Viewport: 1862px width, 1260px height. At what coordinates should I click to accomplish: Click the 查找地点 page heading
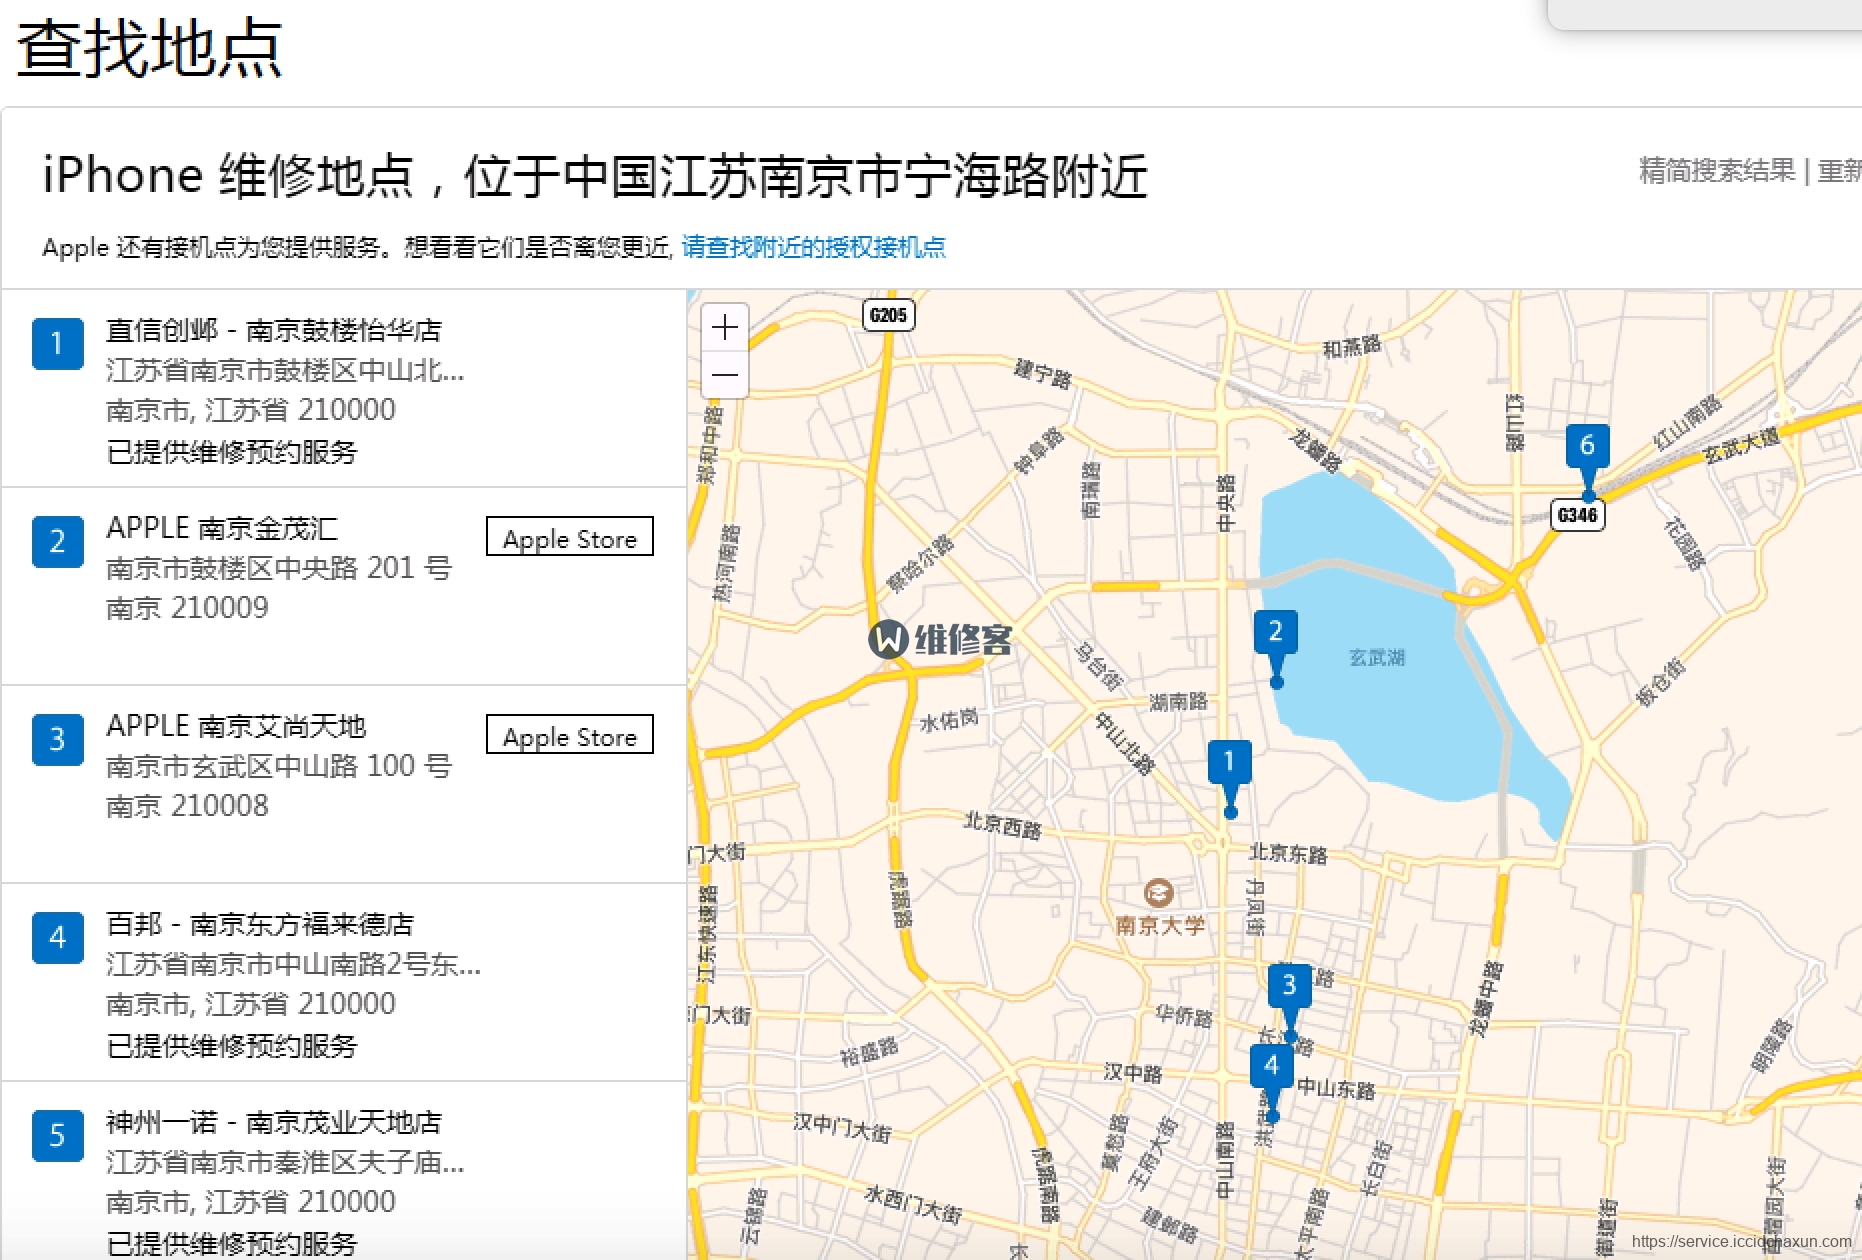click(150, 48)
